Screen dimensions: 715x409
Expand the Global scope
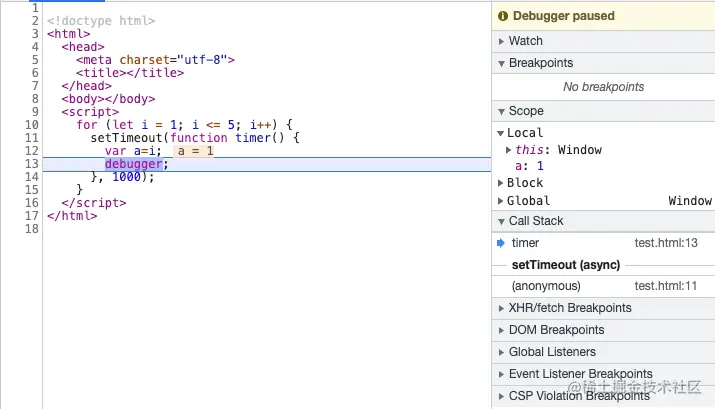coord(500,201)
